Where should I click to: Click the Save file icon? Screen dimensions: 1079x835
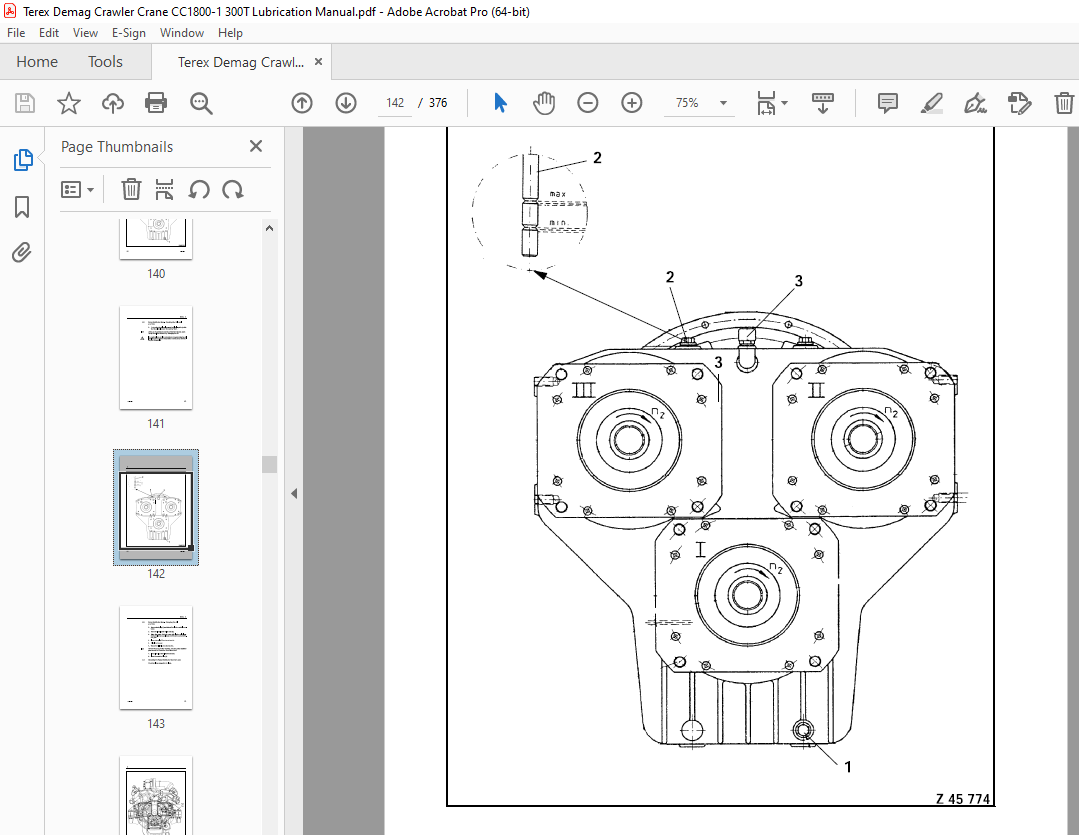(x=25, y=103)
